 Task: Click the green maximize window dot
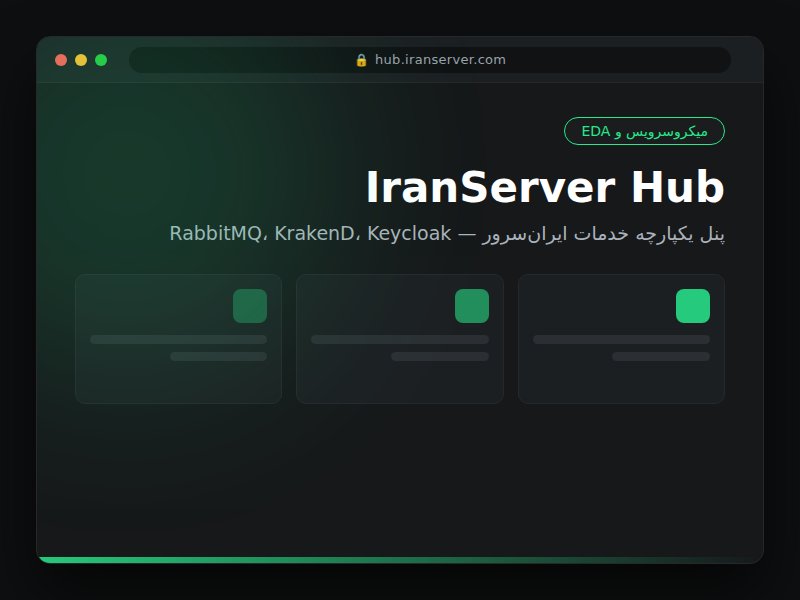point(101,60)
